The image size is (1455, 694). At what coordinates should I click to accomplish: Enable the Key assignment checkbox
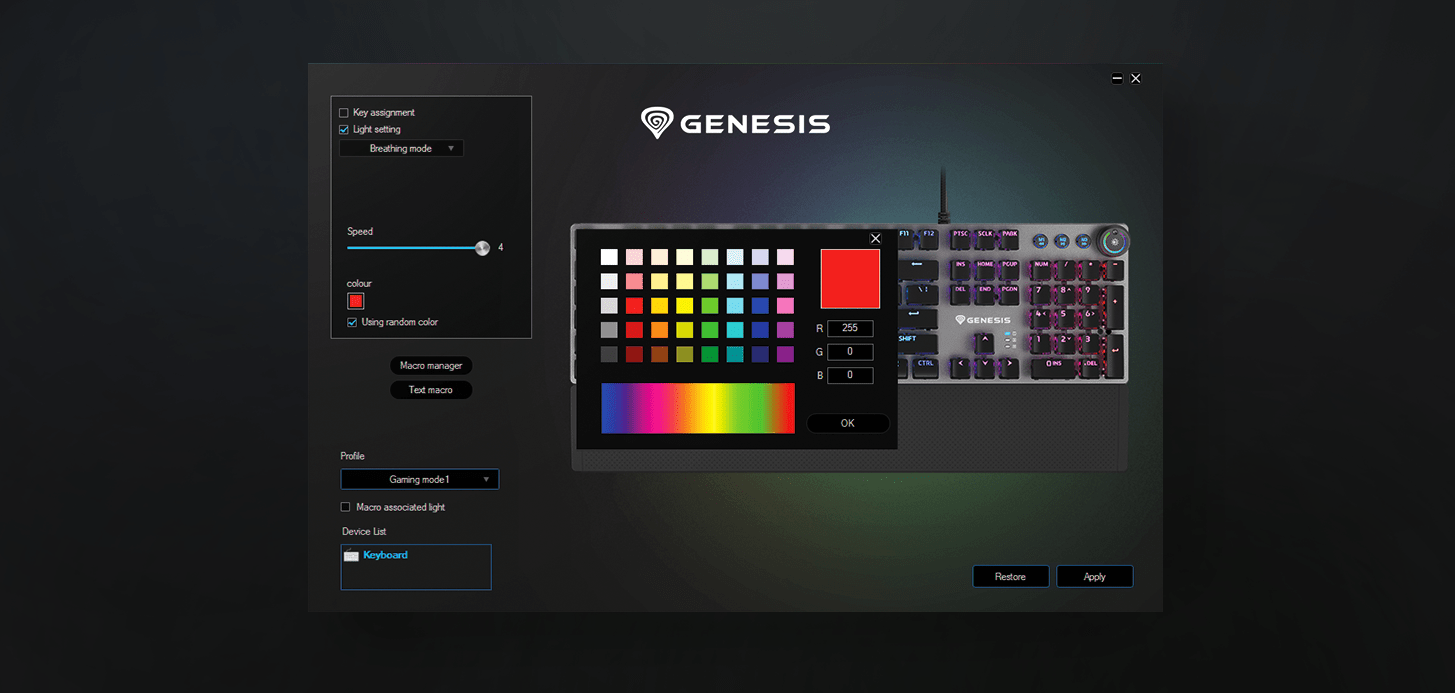[344, 113]
